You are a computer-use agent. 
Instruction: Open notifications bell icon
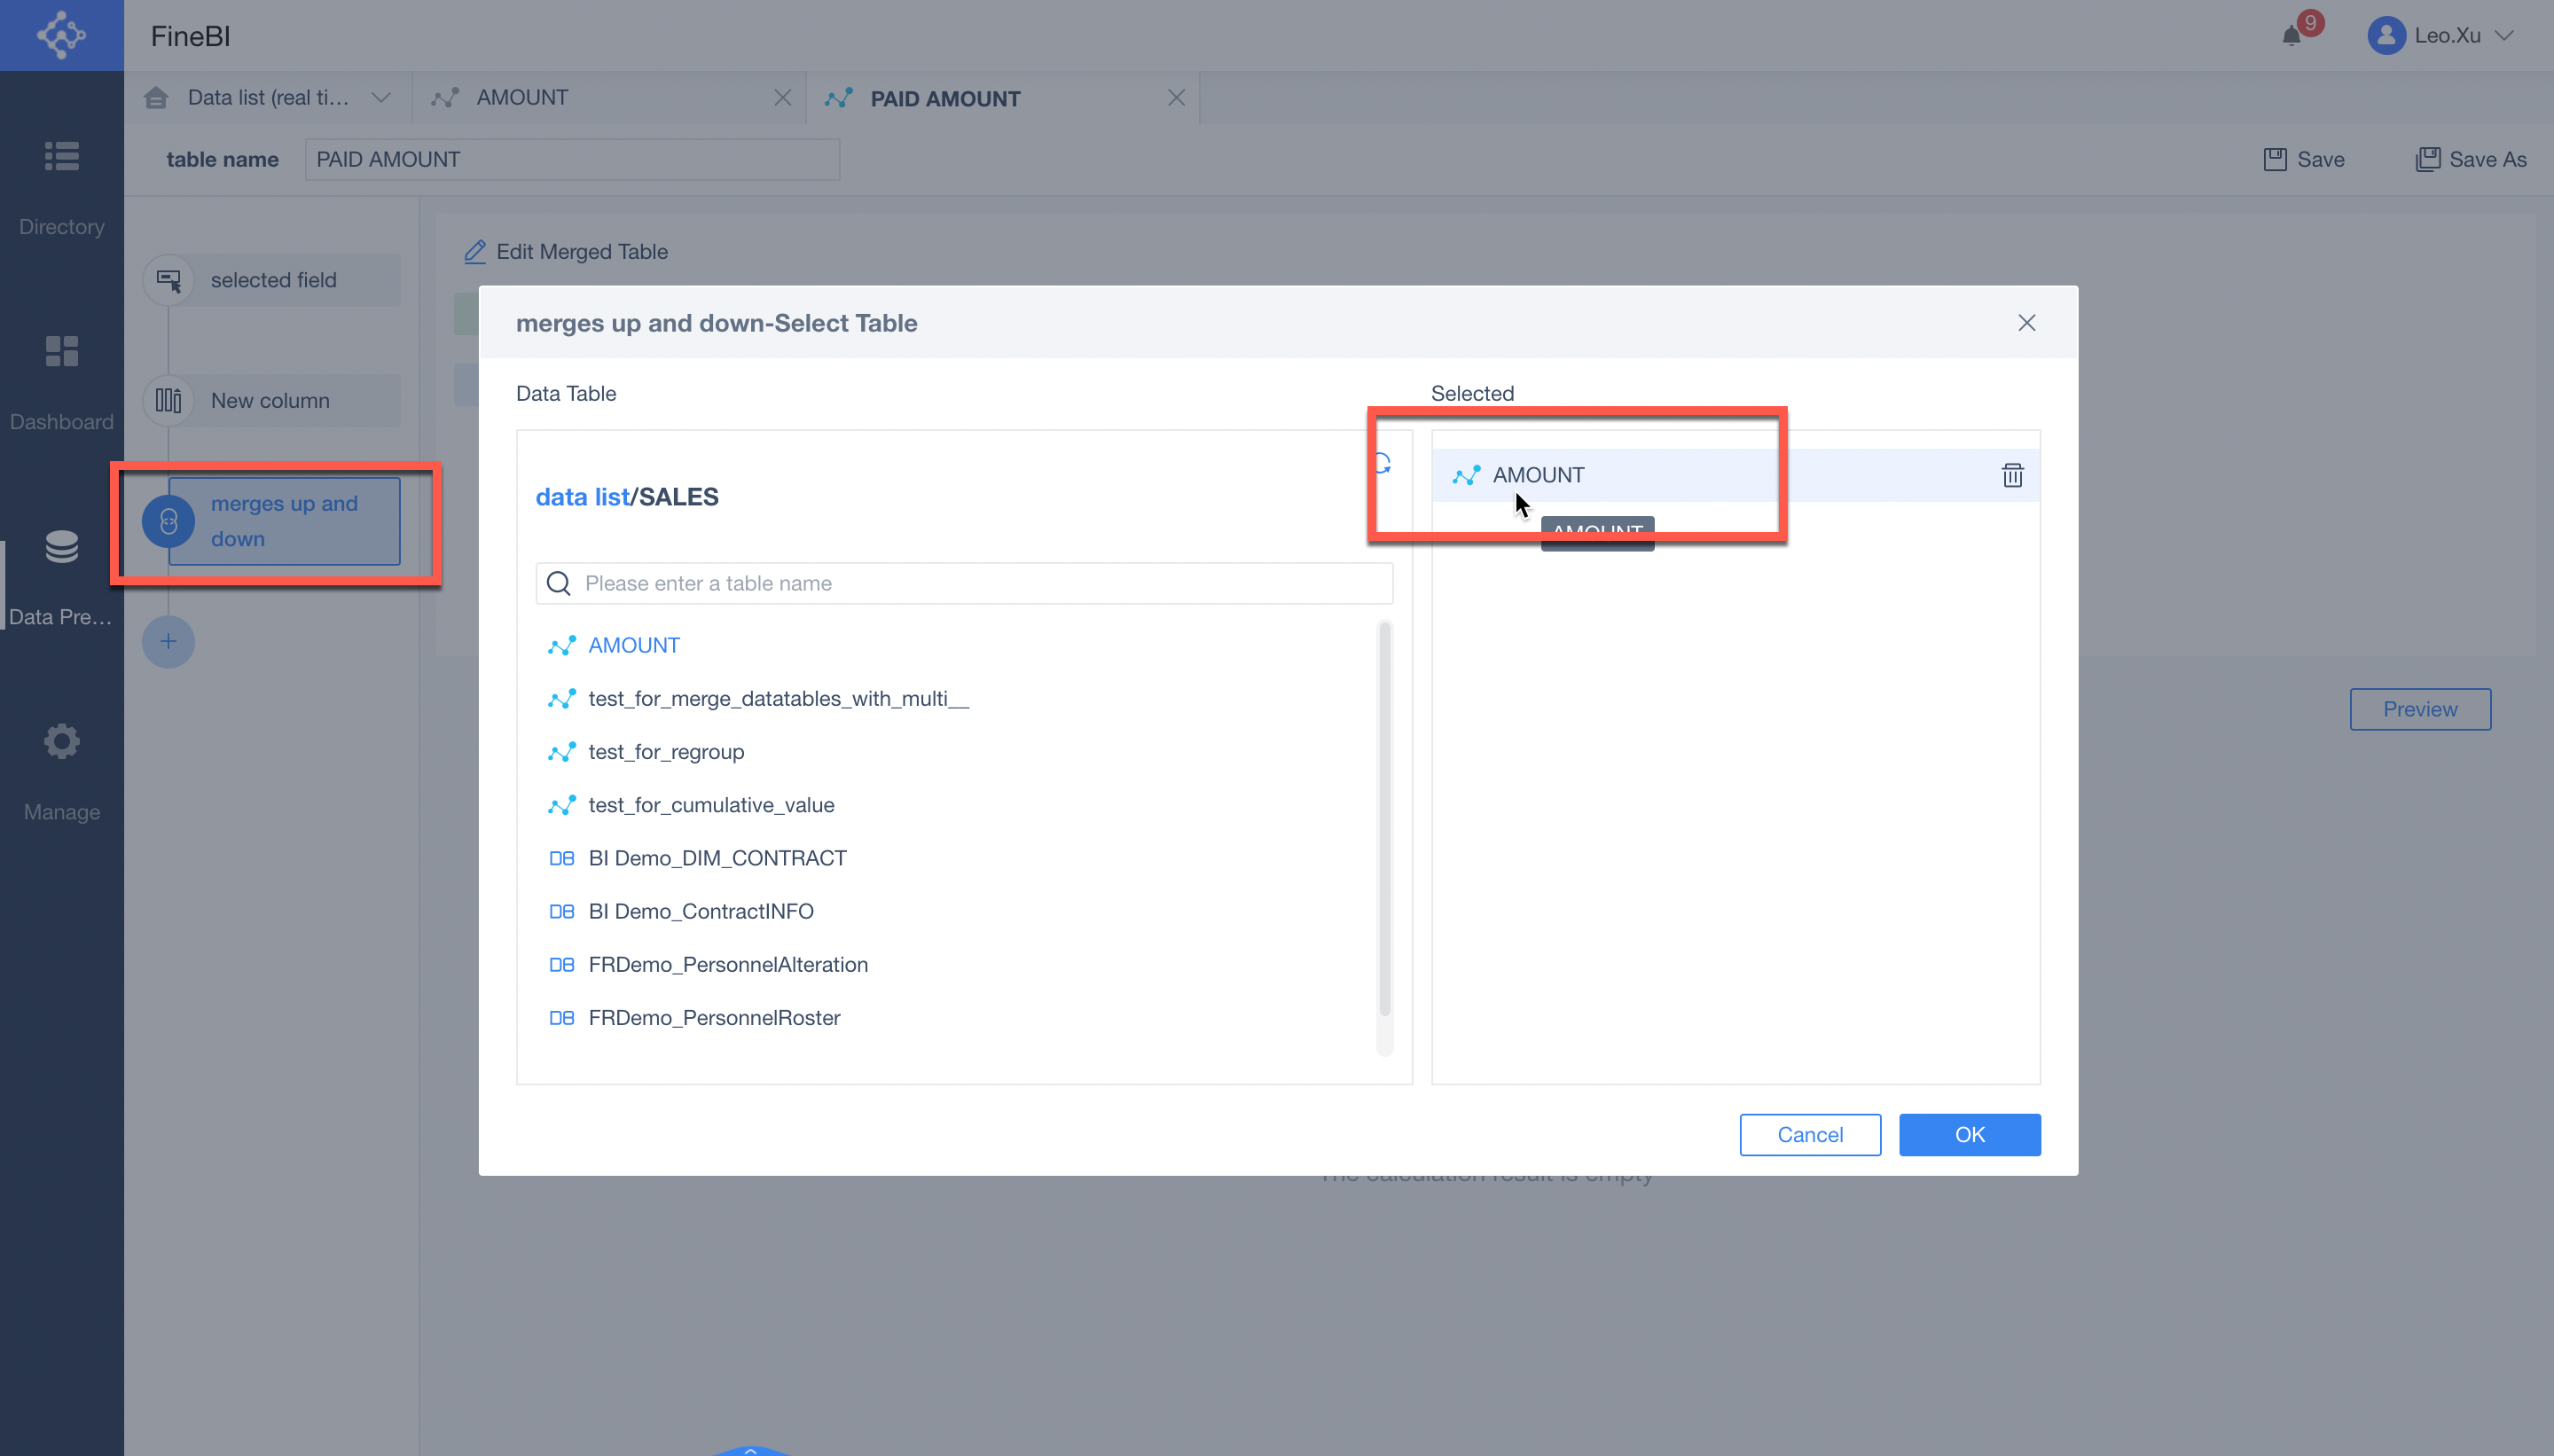click(2291, 36)
